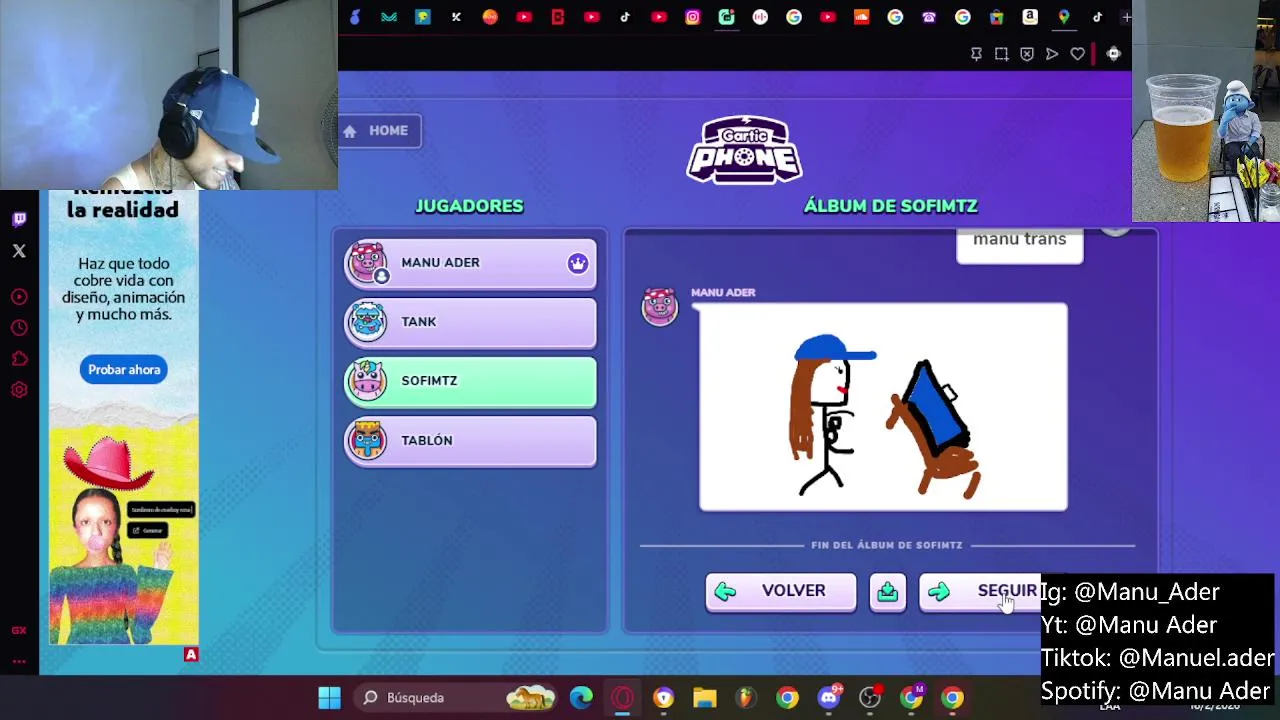Open OBS Studio from the taskbar
Image resolution: width=1280 pixels, height=720 pixels.
point(870,698)
